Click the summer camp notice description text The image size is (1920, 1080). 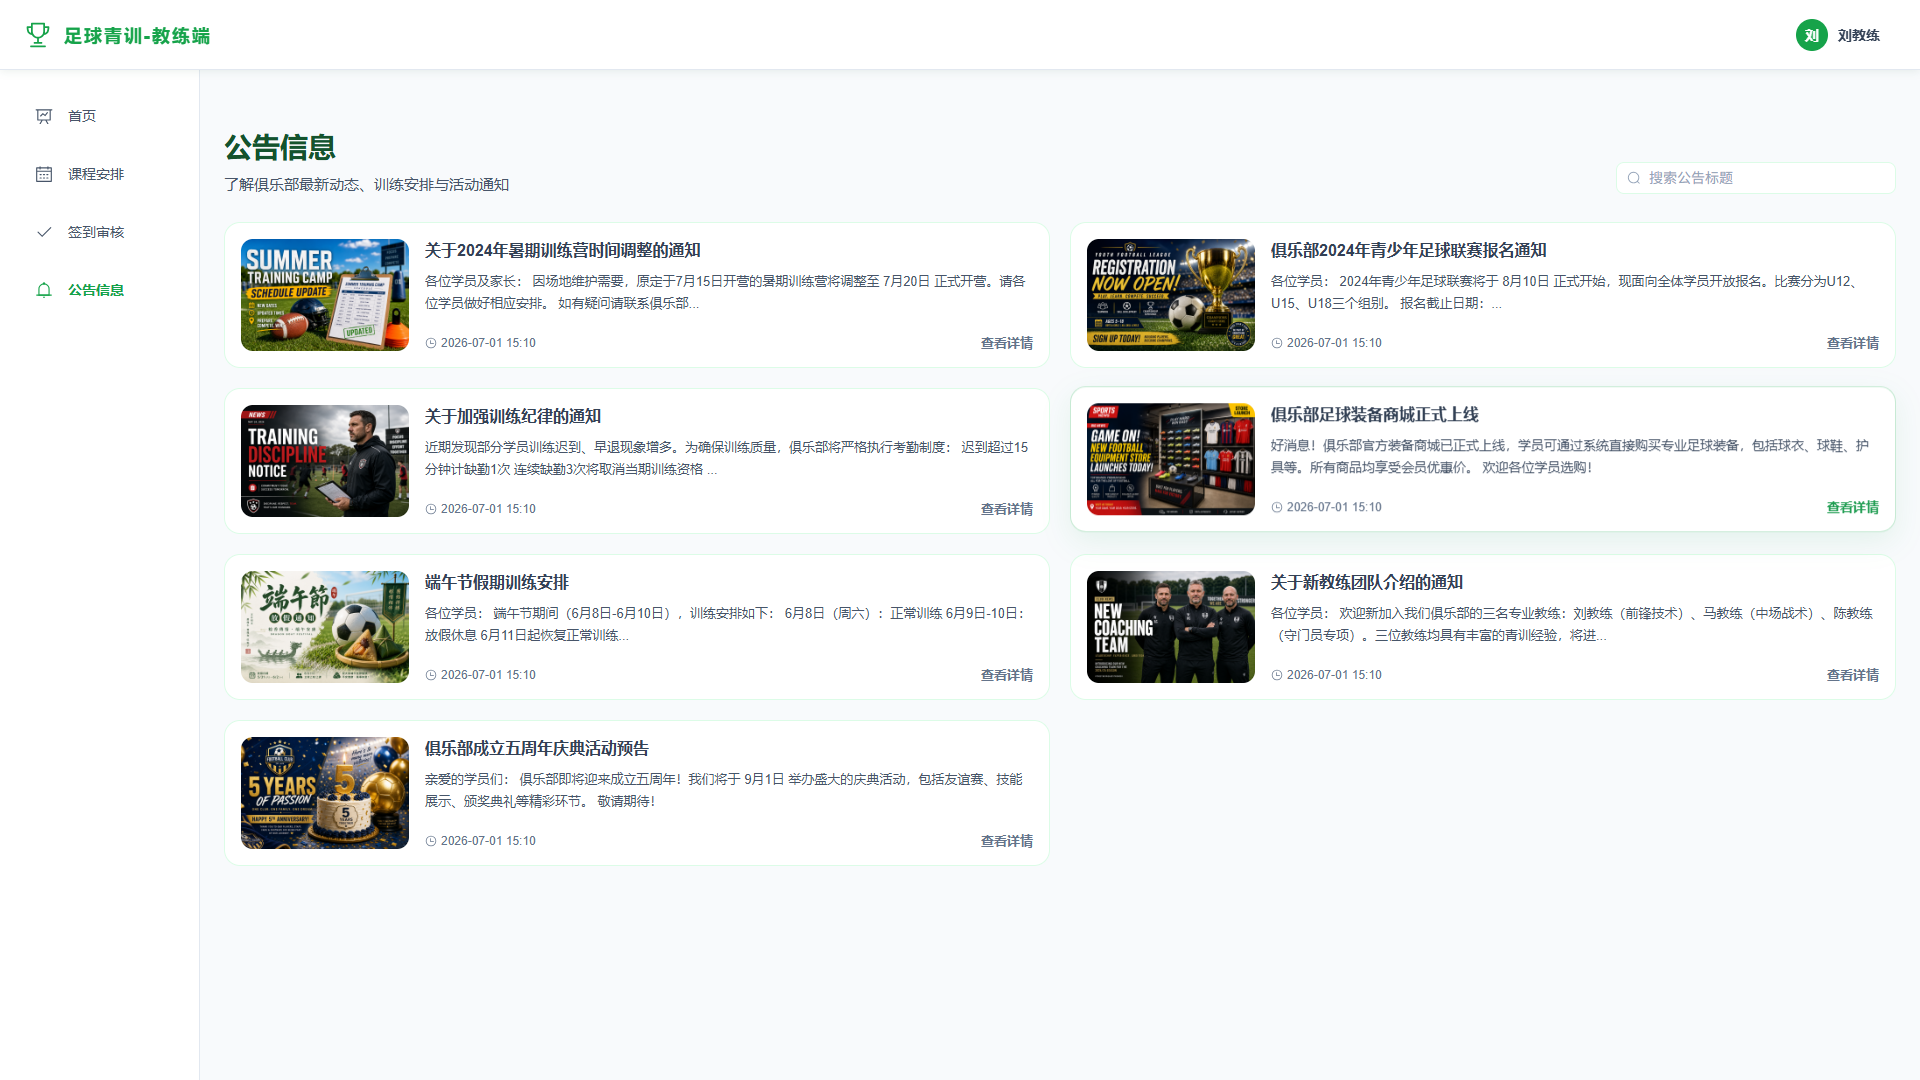(725, 292)
